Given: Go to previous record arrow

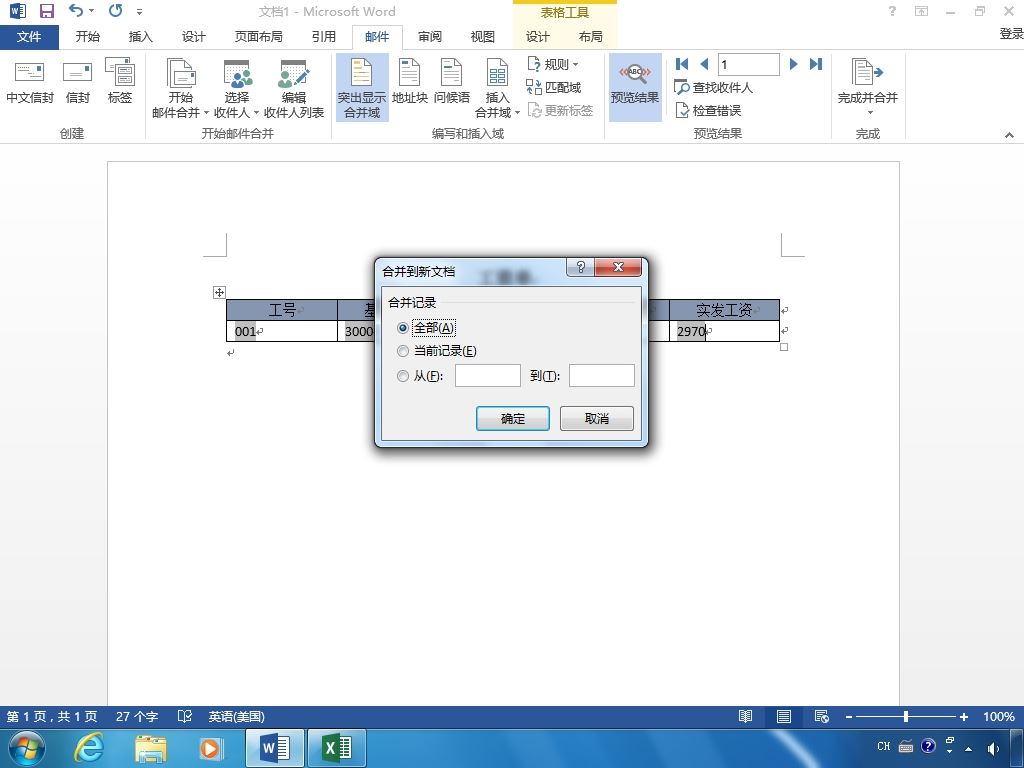Looking at the screenshot, I should (x=704, y=64).
